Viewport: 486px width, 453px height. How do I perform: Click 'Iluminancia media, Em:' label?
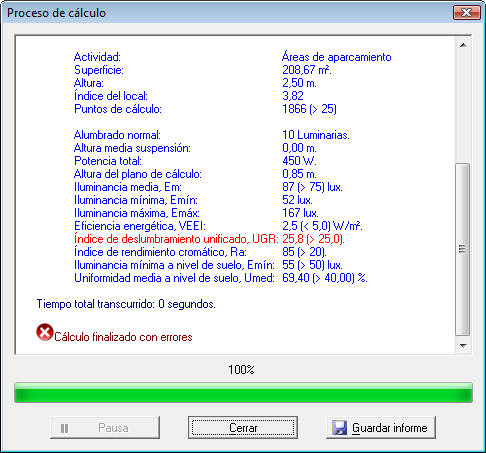[x=128, y=187]
